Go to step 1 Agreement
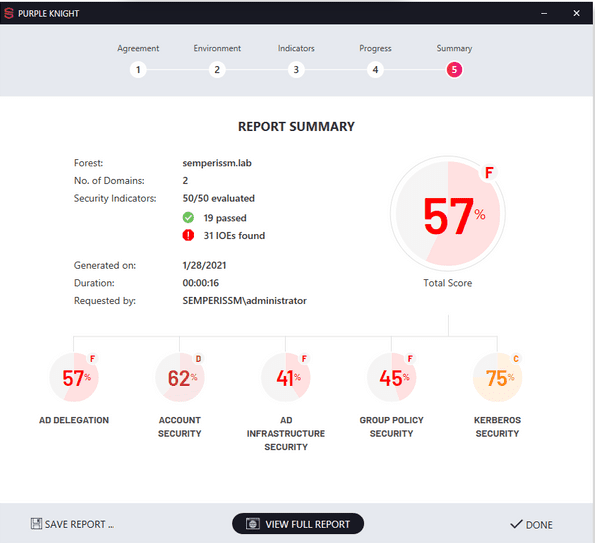 (138, 70)
